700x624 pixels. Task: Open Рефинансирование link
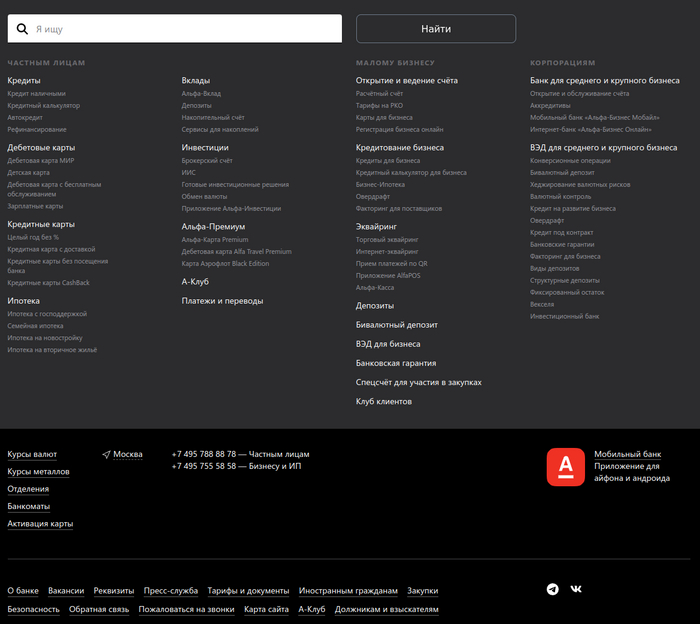[37, 130]
